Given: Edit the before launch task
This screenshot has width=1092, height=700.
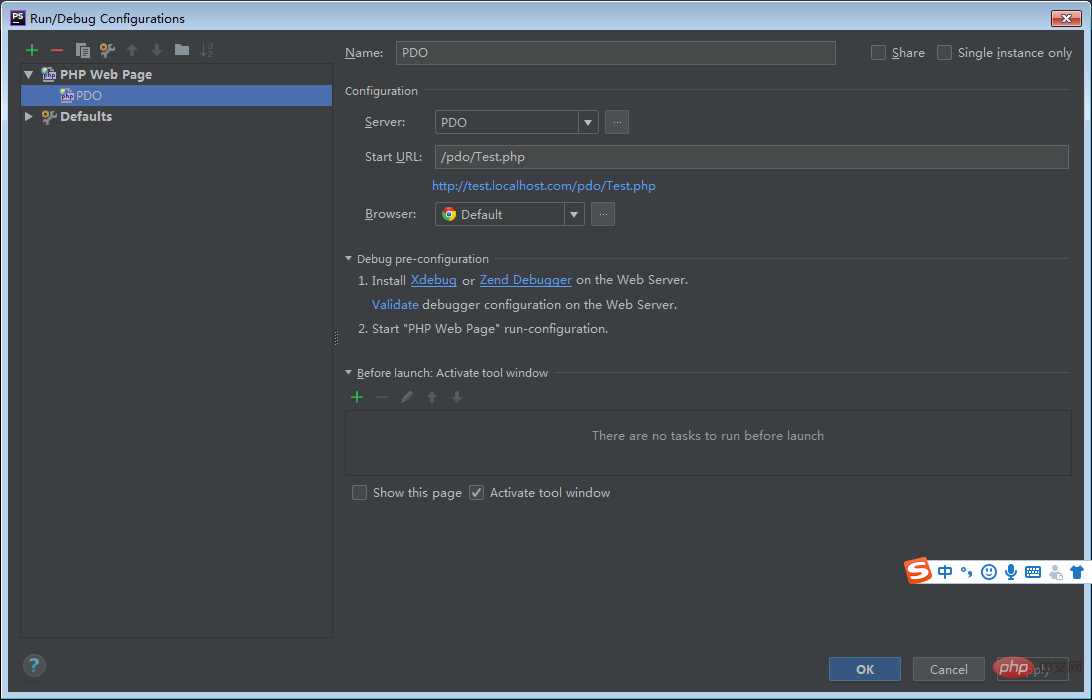Looking at the screenshot, I should tap(407, 397).
